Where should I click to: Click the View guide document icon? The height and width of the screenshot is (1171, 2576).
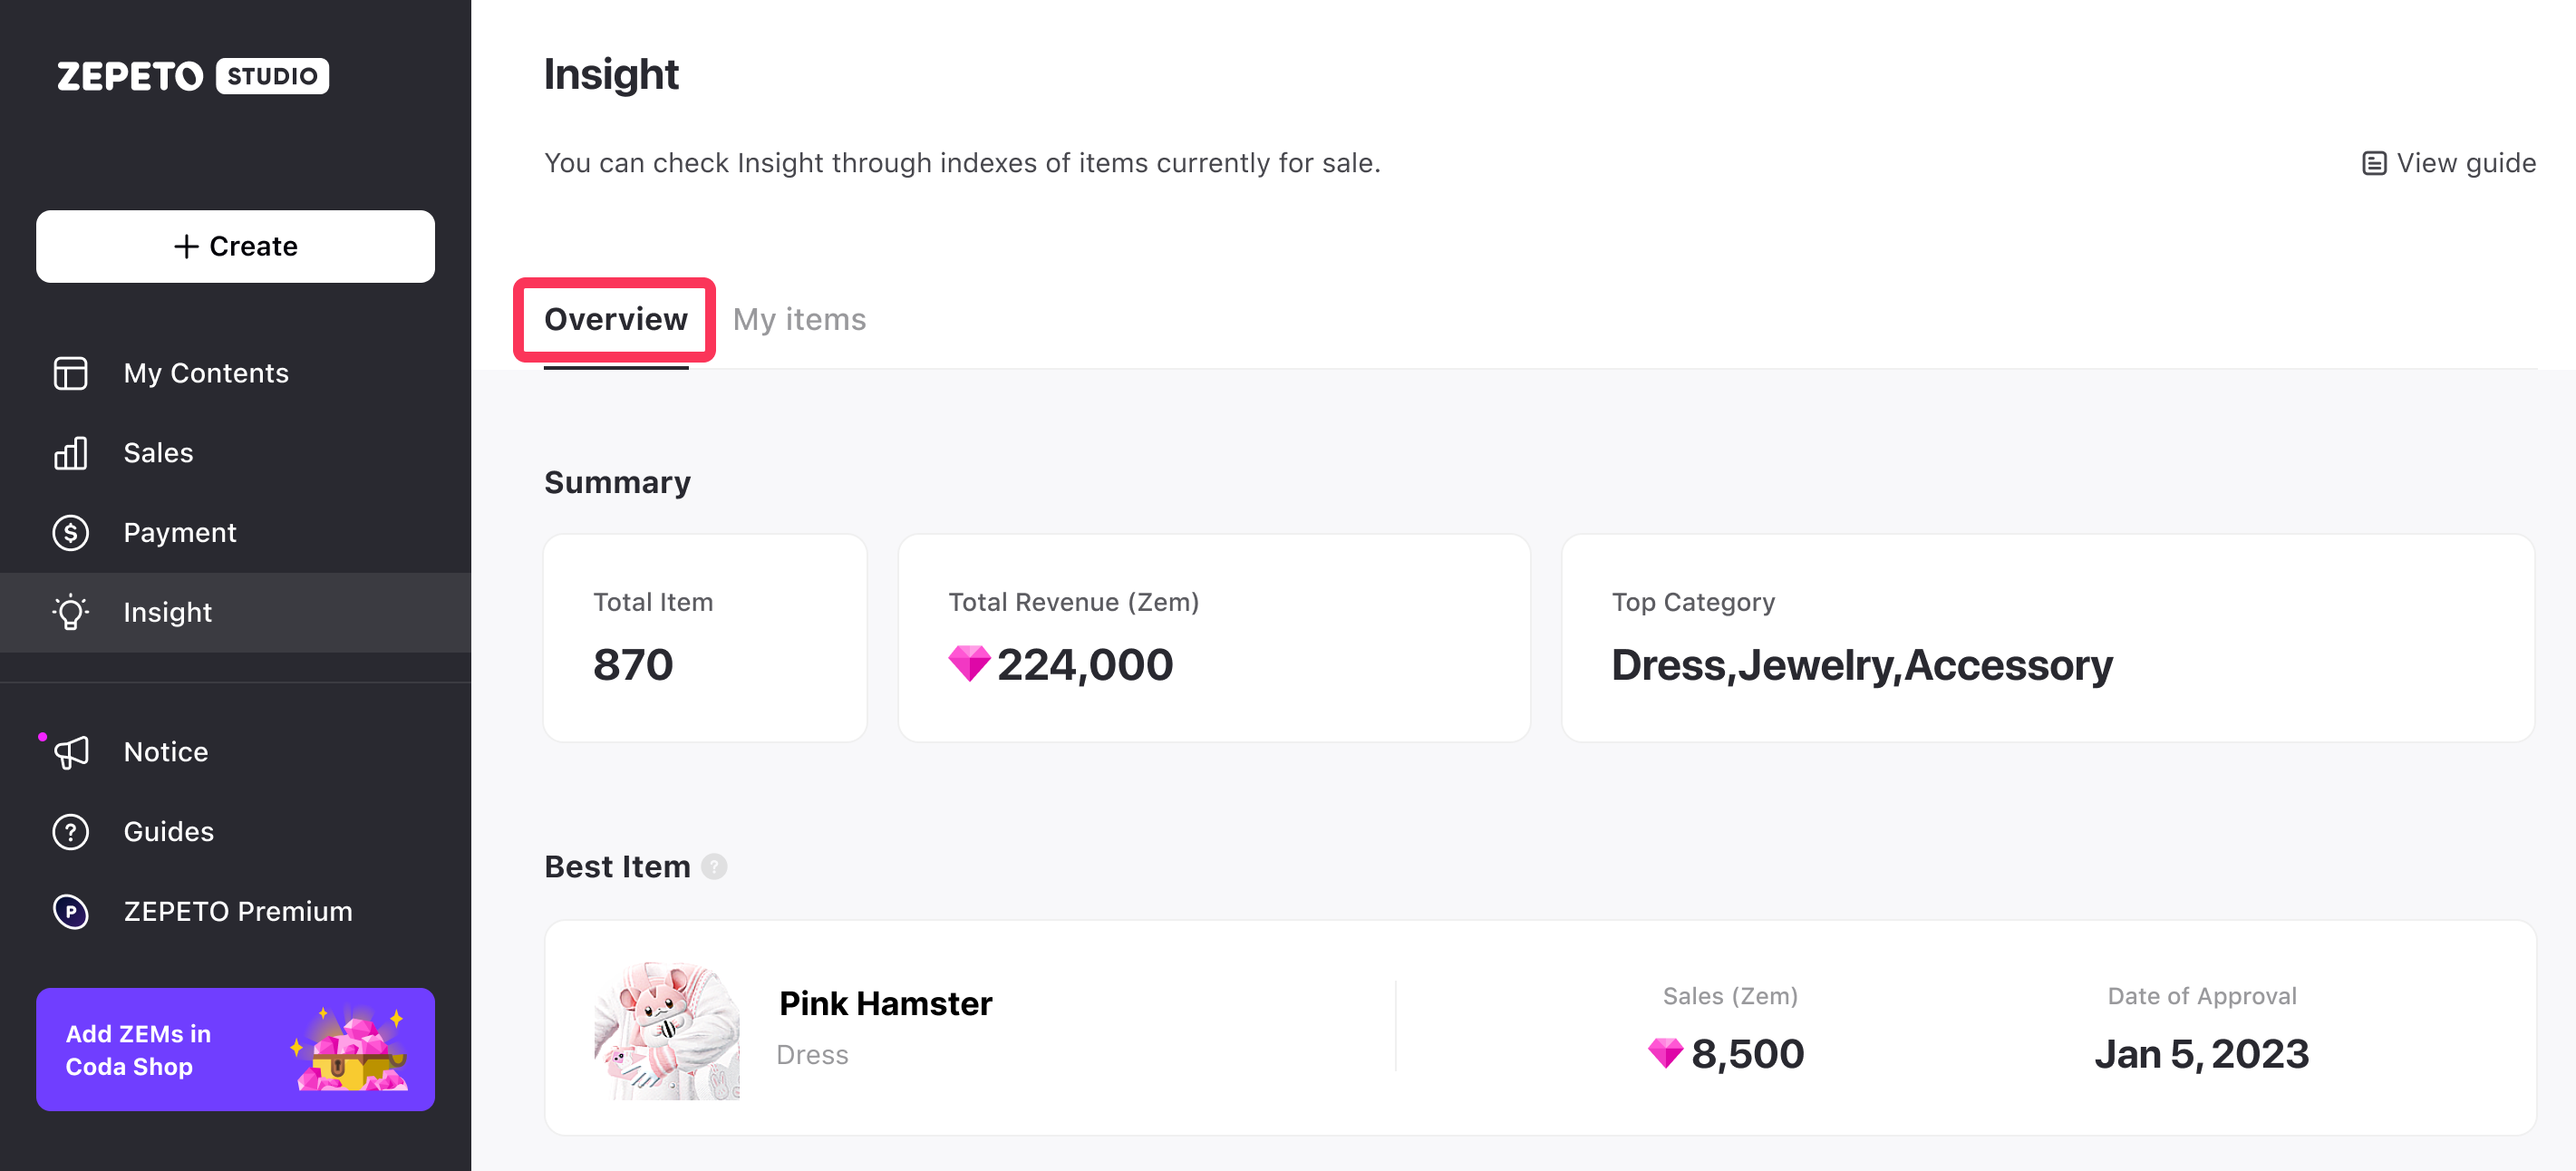click(x=2373, y=163)
